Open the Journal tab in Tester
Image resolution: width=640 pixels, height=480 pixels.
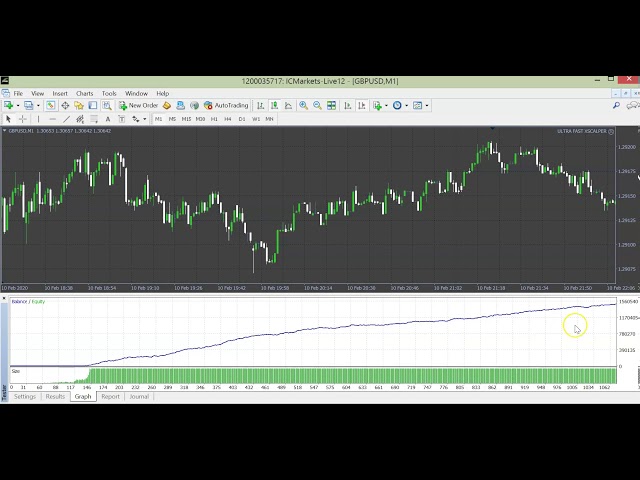pos(138,397)
